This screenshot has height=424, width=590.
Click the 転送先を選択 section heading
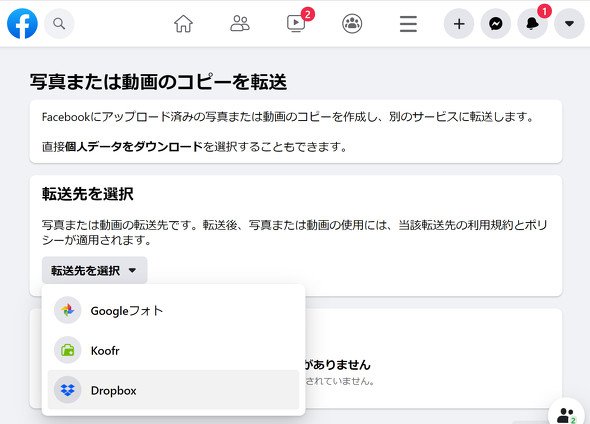pyautogui.click(x=88, y=194)
